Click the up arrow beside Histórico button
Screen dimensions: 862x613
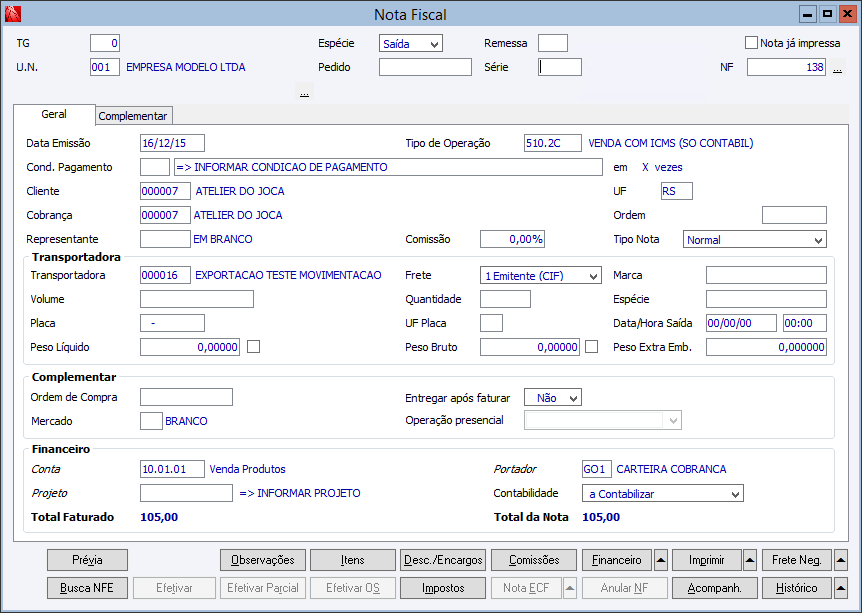tap(840, 588)
